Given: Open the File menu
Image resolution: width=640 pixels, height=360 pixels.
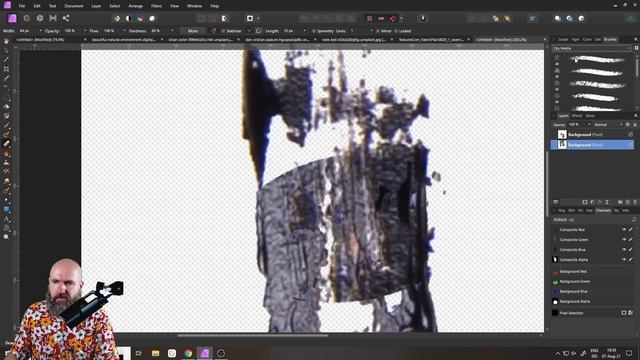Looking at the screenshot, I should click(x=22, y=6).
